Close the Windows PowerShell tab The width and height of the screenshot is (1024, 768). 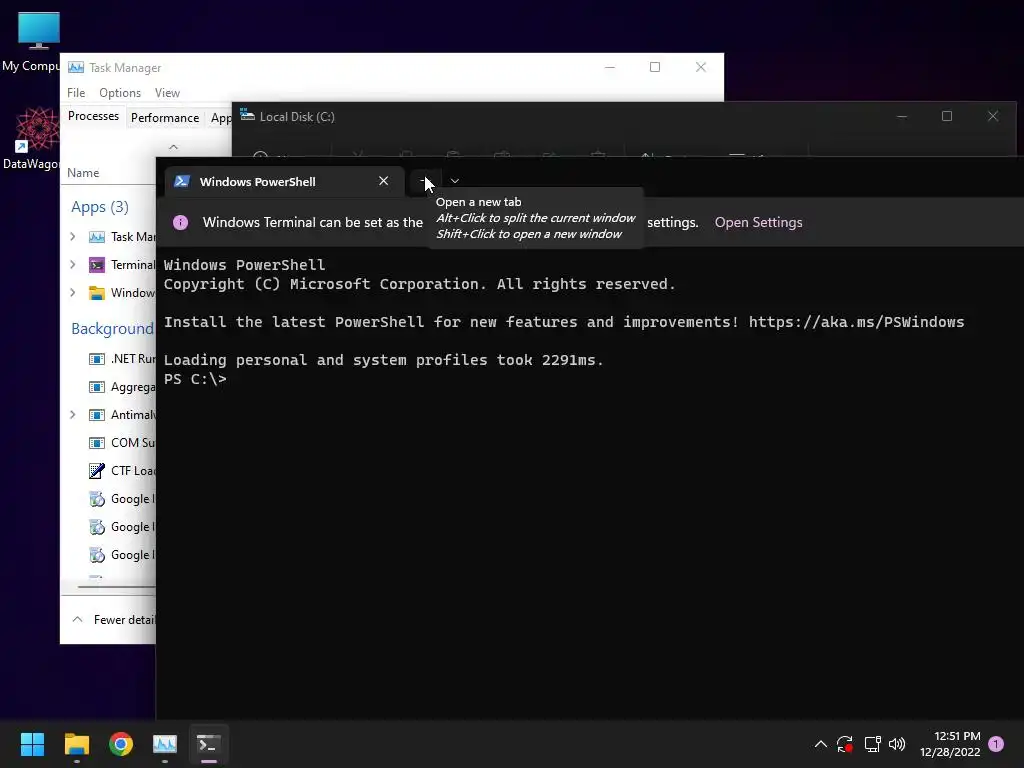tap(383, 181)
